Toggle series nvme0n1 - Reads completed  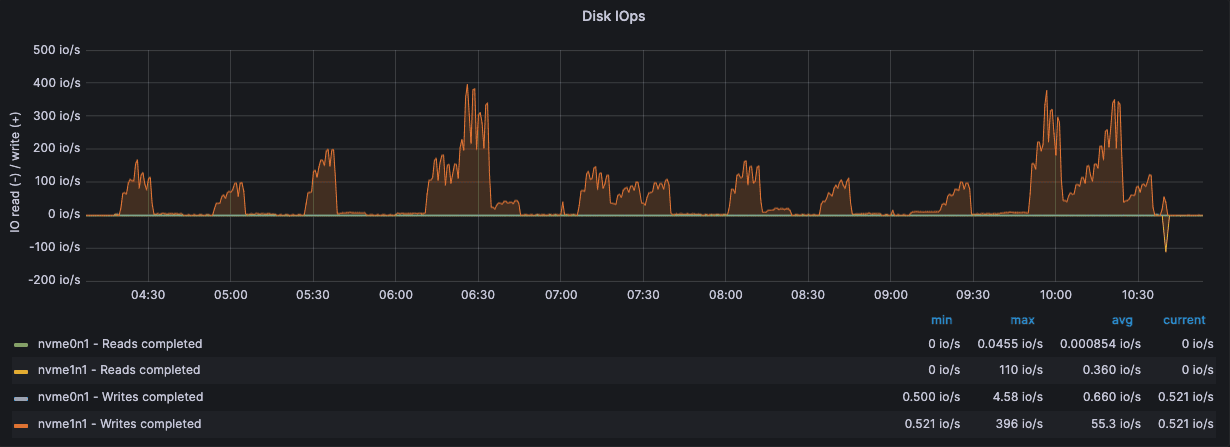(119, 344)
